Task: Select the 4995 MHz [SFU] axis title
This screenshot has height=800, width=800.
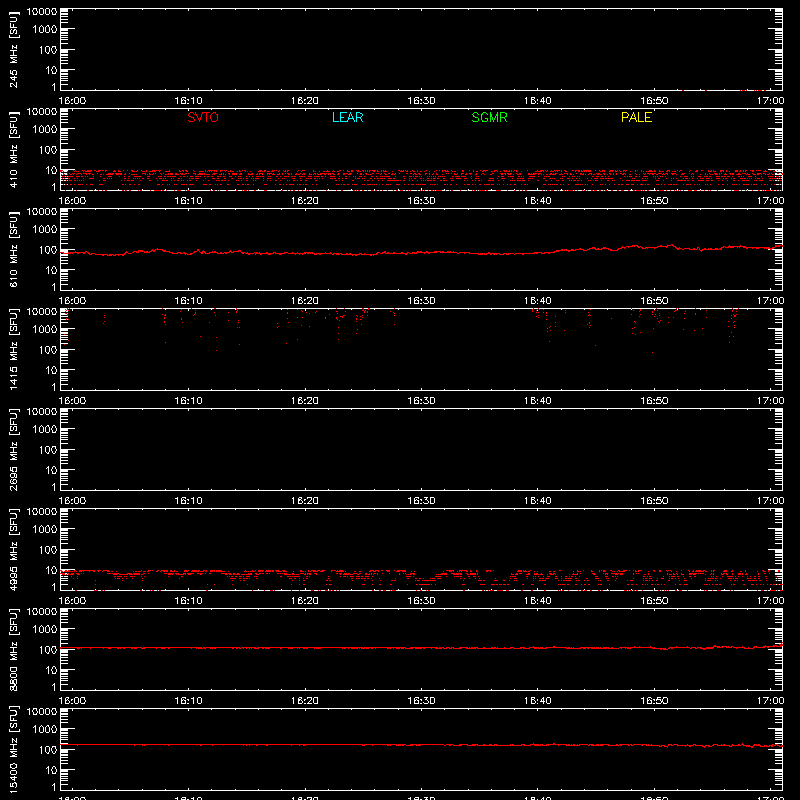Action: pyautogui.click(x=13, y=549)
